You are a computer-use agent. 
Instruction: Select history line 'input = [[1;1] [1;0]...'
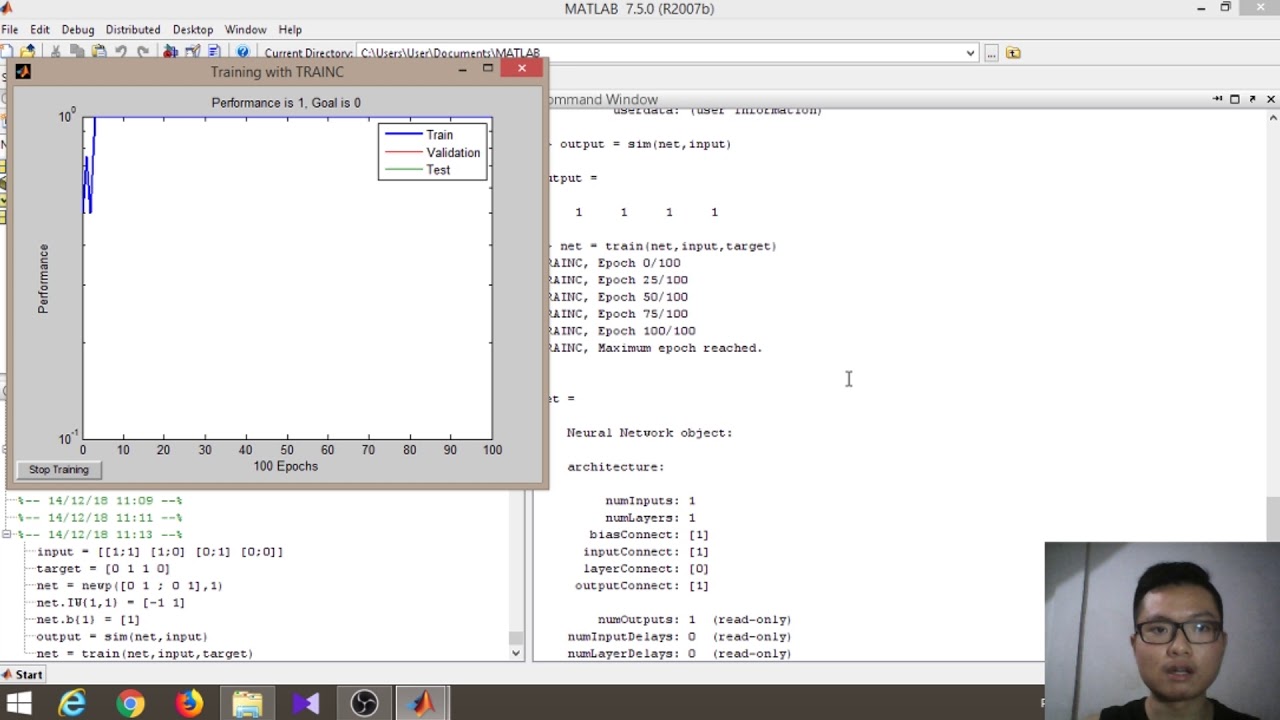(x=160, y=551)
